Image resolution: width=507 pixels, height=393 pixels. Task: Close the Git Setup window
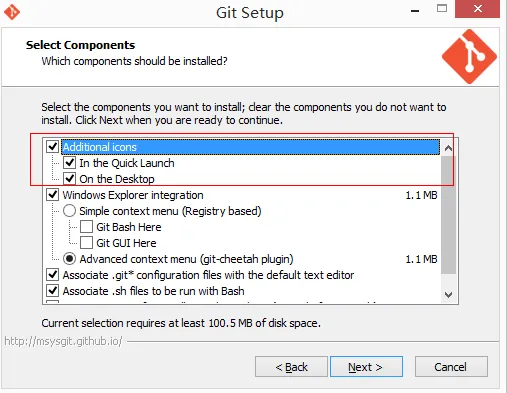477,9
